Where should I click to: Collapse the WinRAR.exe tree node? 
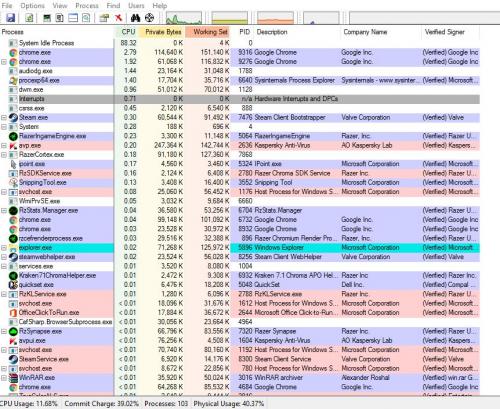(x=4, y=378)
